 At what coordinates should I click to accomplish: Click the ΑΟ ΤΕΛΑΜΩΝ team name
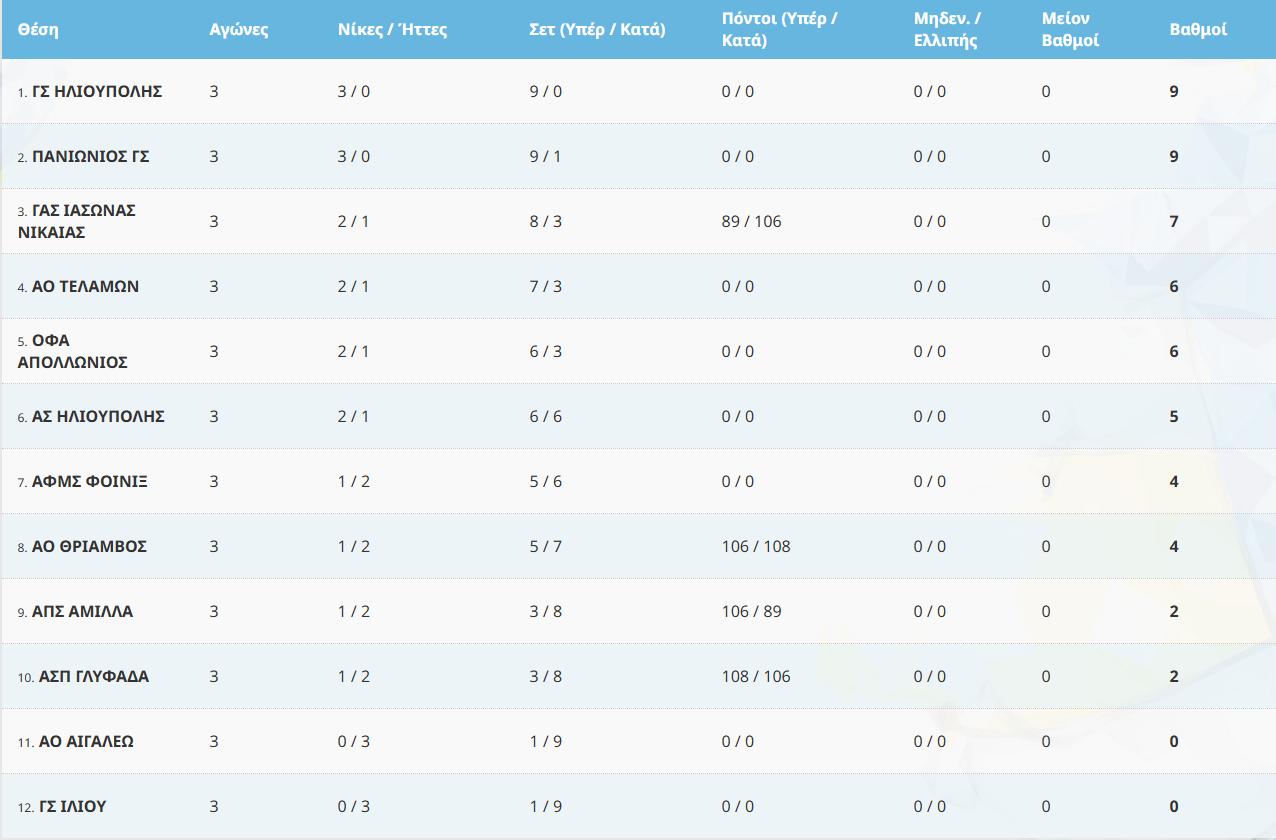point(85,286)
